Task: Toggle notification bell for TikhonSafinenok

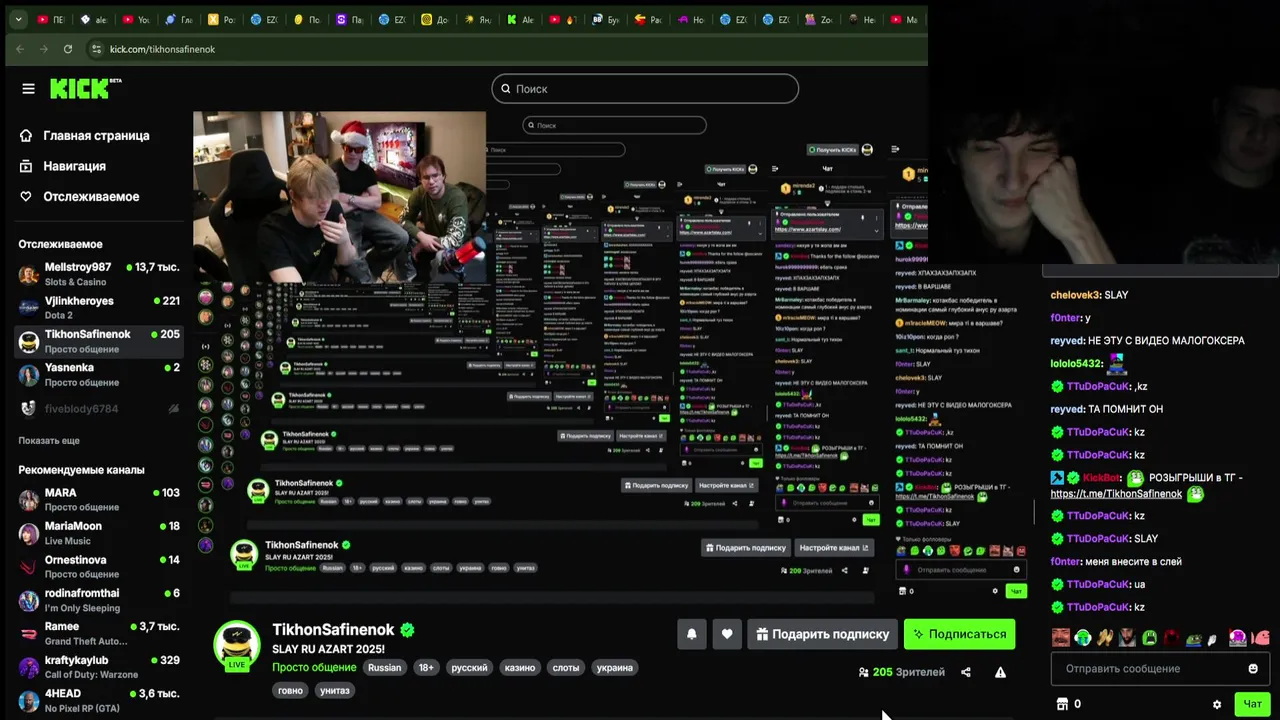Action: pyautogui.click(x=691, y=634)
